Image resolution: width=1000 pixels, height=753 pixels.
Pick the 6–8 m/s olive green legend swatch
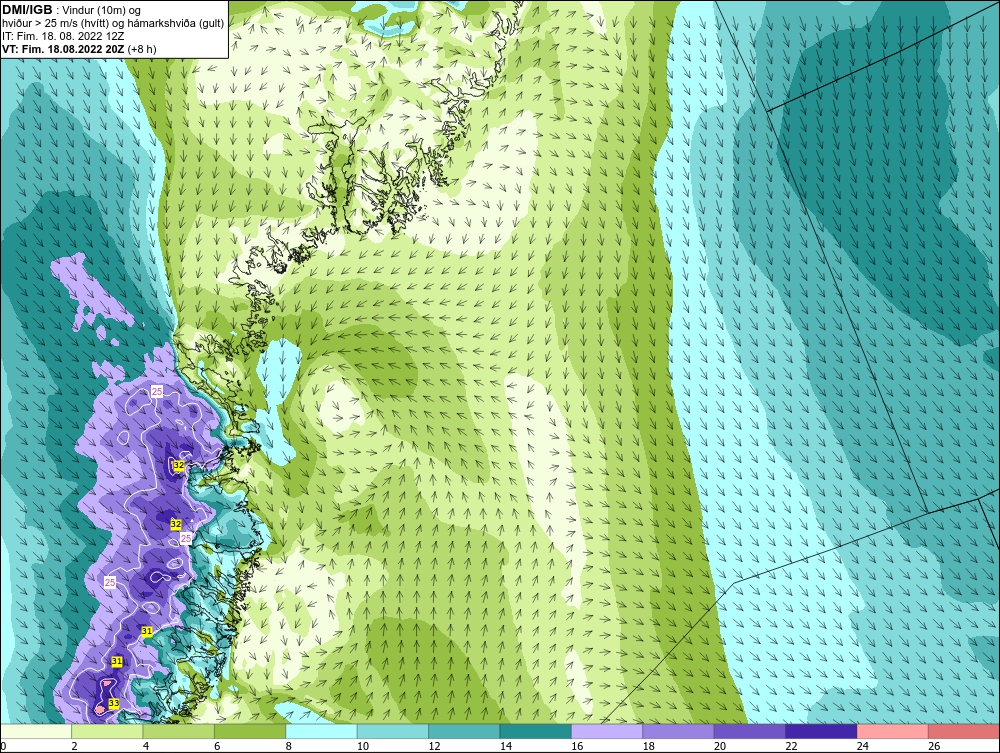(250, 731)
